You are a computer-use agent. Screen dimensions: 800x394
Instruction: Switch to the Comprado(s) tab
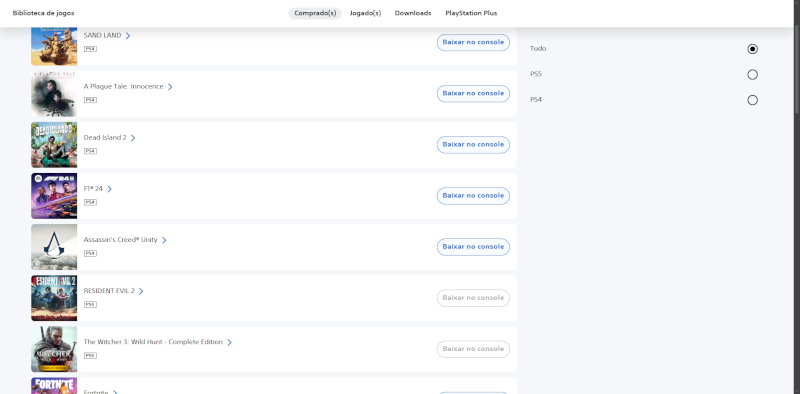click(x=315, y=13)
